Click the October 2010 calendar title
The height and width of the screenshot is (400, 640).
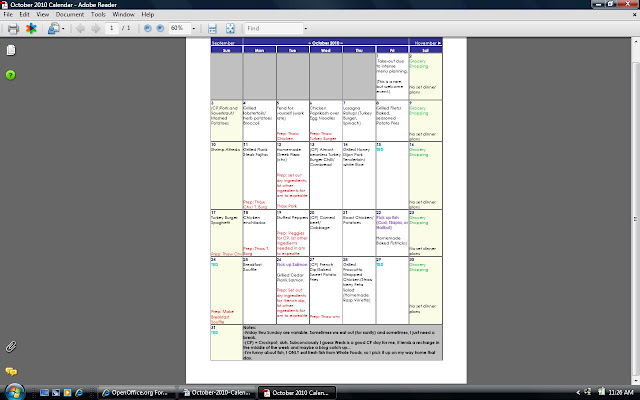pyautogui.click(x=326, y=43)
